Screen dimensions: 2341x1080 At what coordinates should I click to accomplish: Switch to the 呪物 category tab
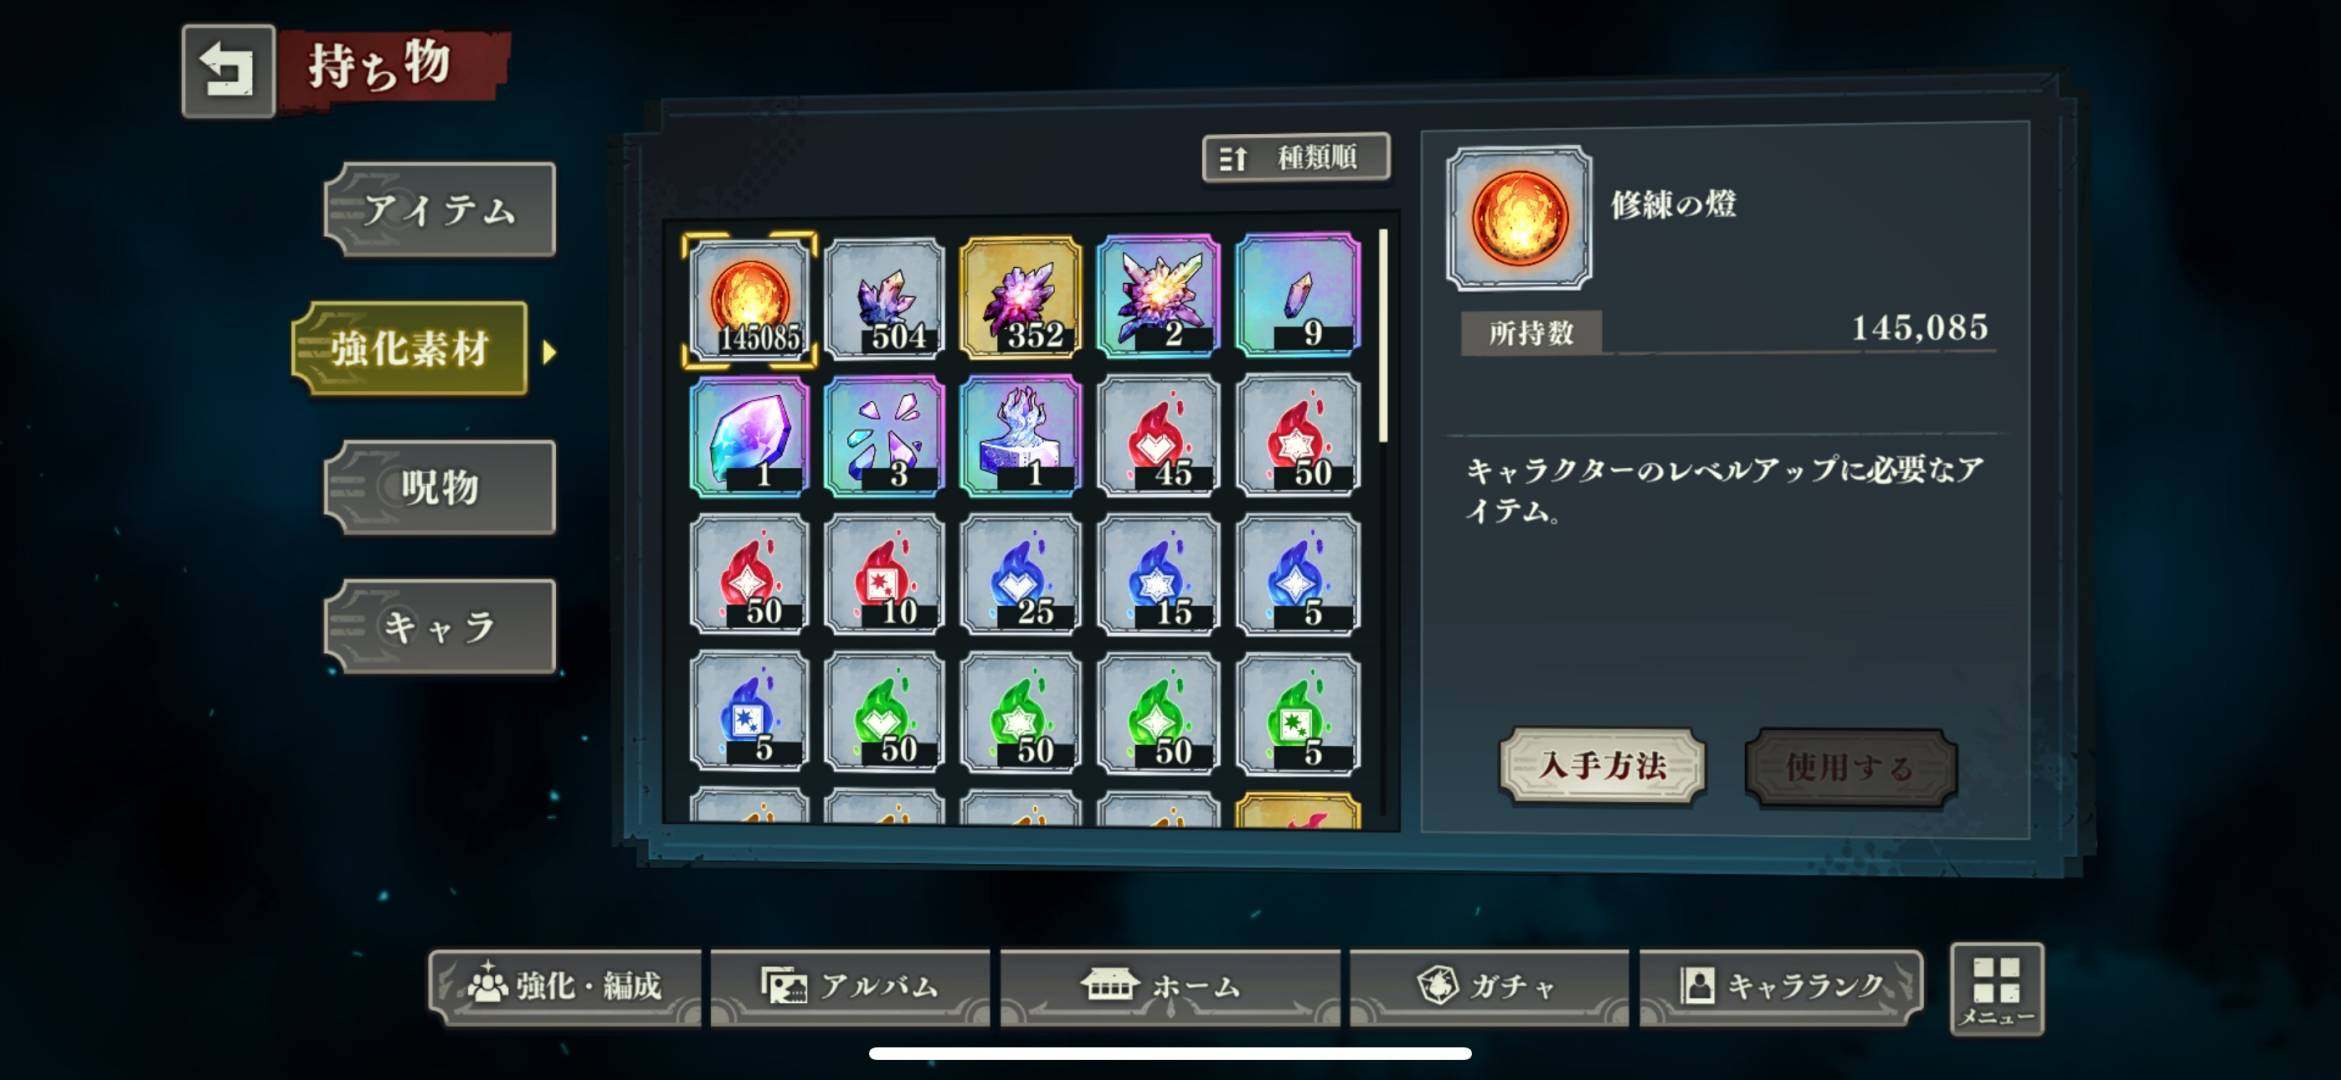pyautogui.click(x=440, y=488)
